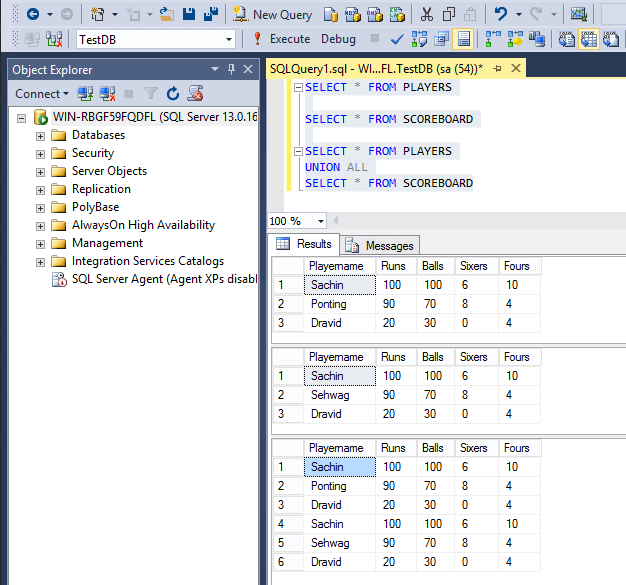Switch to the Messages tab

click(380, 246)
